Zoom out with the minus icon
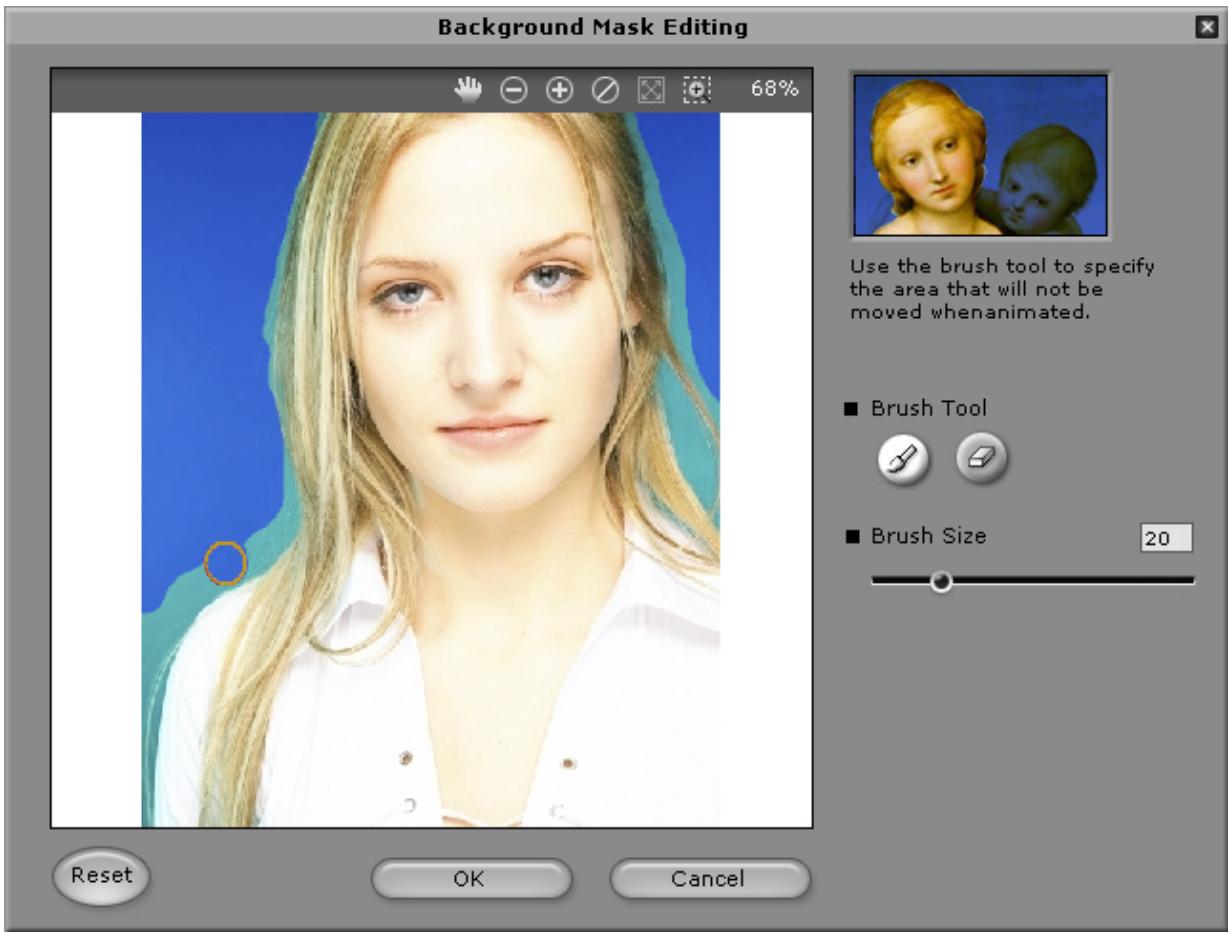1231x935 pixels. click(513, 90)
